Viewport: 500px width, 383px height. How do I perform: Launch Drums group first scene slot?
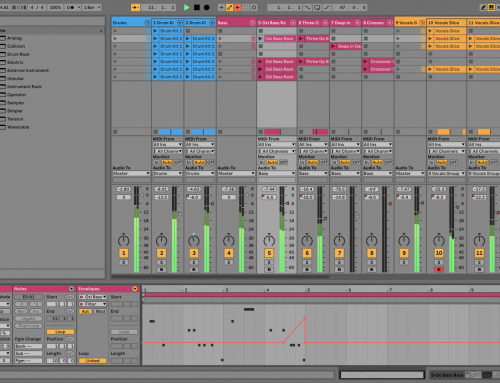click(115, 31)
